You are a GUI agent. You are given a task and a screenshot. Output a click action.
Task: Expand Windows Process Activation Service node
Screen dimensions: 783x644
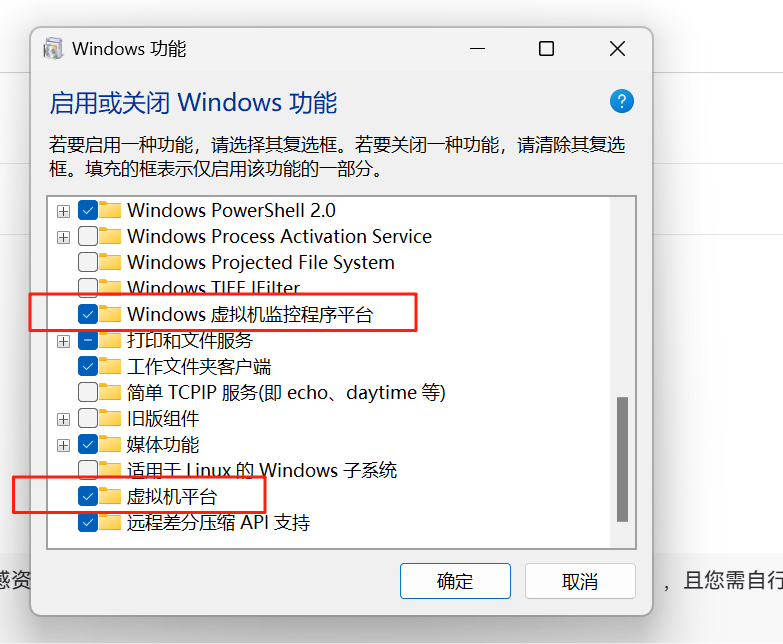click(63, 237)
